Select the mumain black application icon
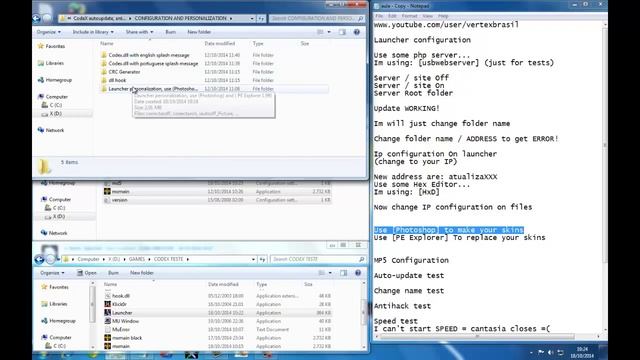The width and height of the screenshot is (640, 360). (107, 338)
